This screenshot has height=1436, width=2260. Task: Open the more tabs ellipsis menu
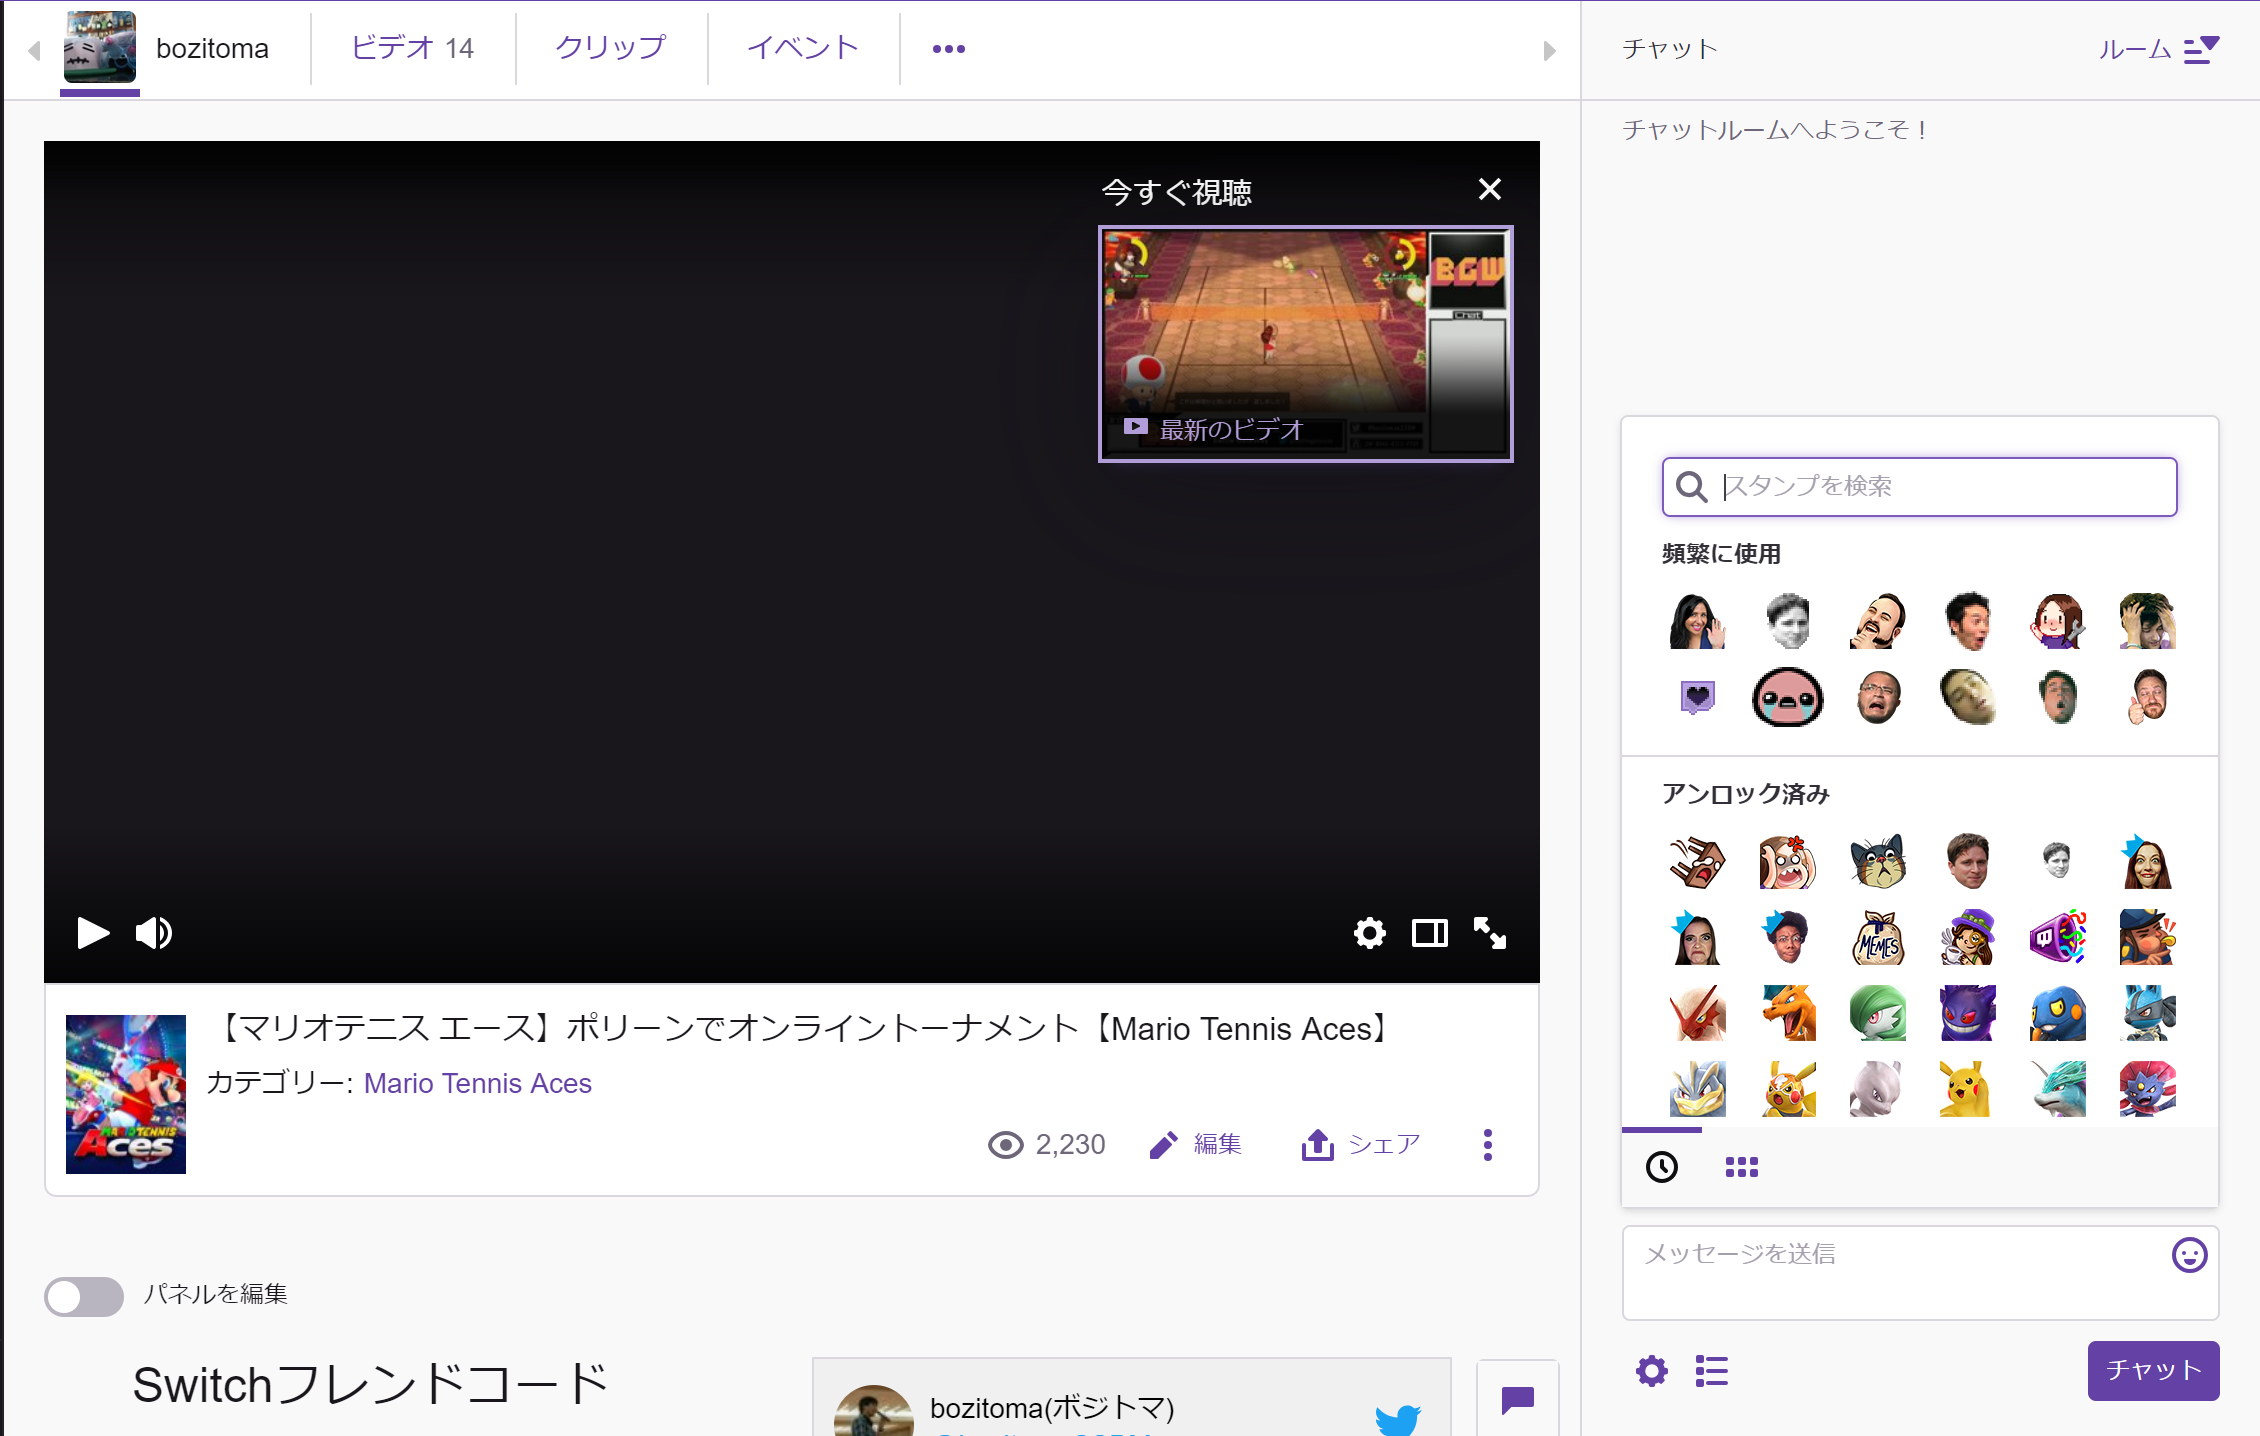948,48
